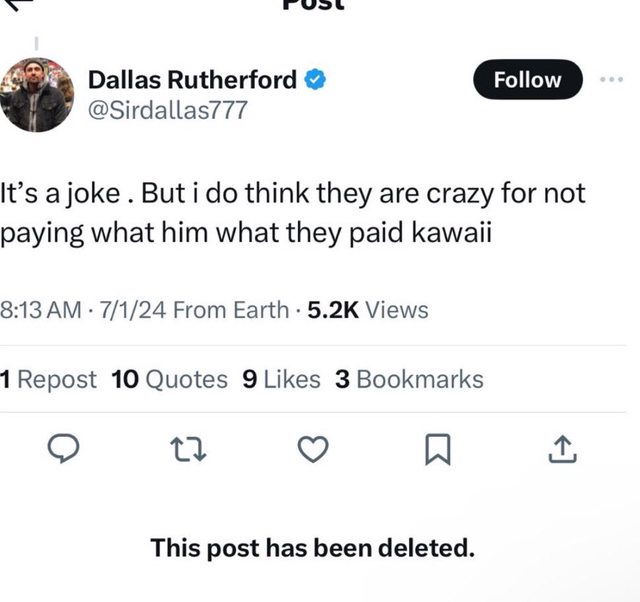Click the 5.2K Views count
Image resolution: width=640 pixels, height=602 pixels.
pyautogui.click(x=367, y=310)
